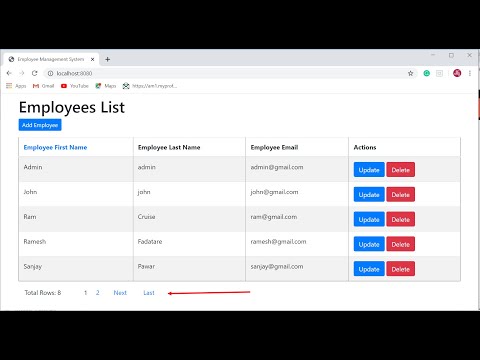Close the Employee Management System tab
The height and width of the screenshot is (360, 480).
(93, 59)
